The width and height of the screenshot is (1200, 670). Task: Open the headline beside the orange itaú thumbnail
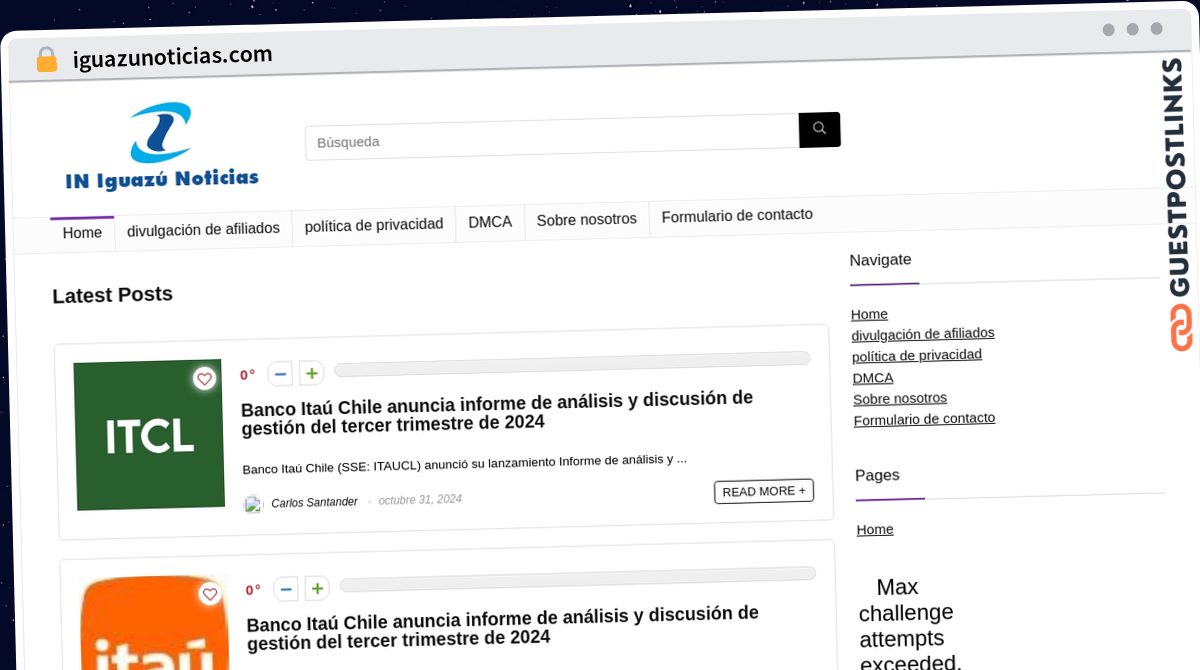pos(503,627)
